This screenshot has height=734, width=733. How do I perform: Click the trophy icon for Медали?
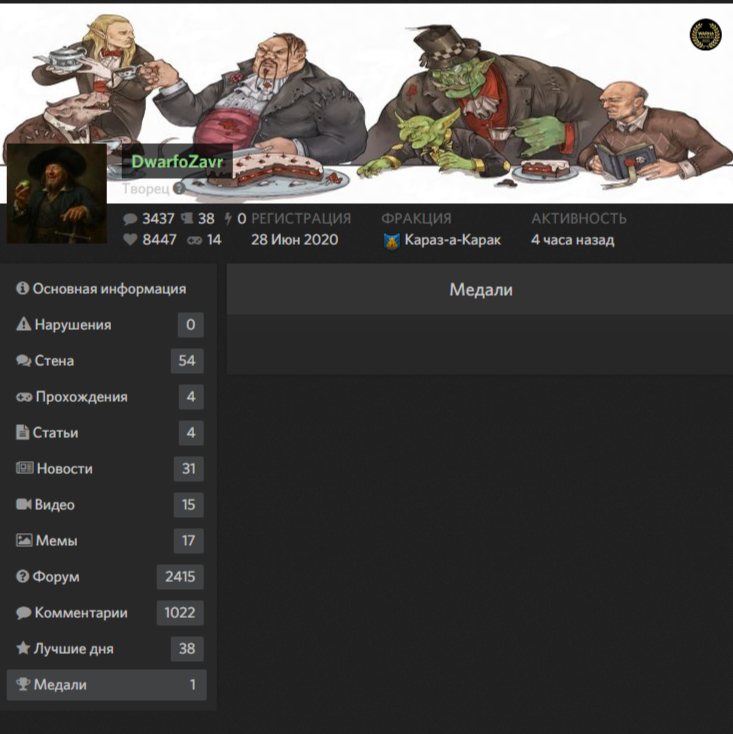(x=23, y=684)
